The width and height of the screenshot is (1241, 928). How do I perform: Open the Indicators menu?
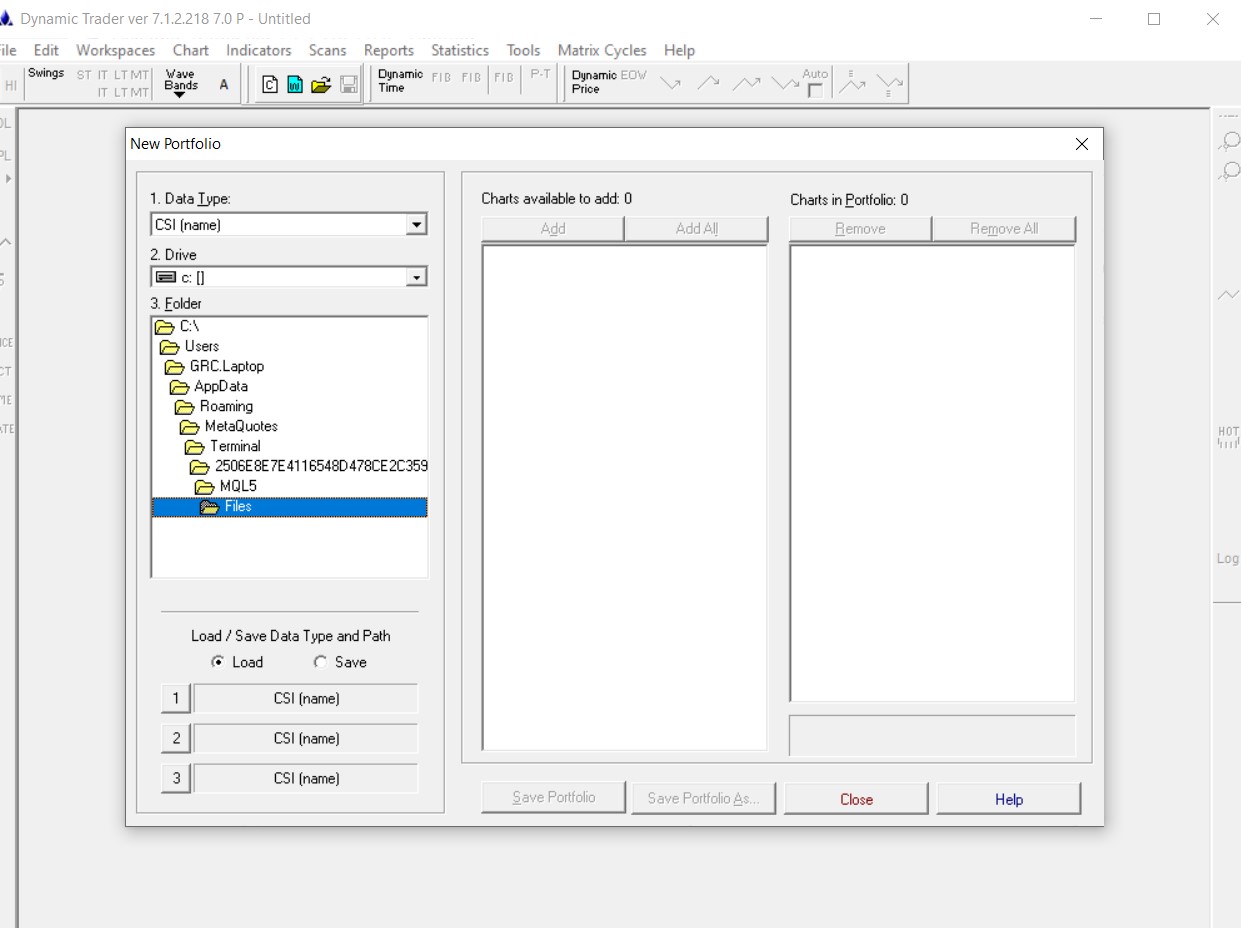[258, 50]
